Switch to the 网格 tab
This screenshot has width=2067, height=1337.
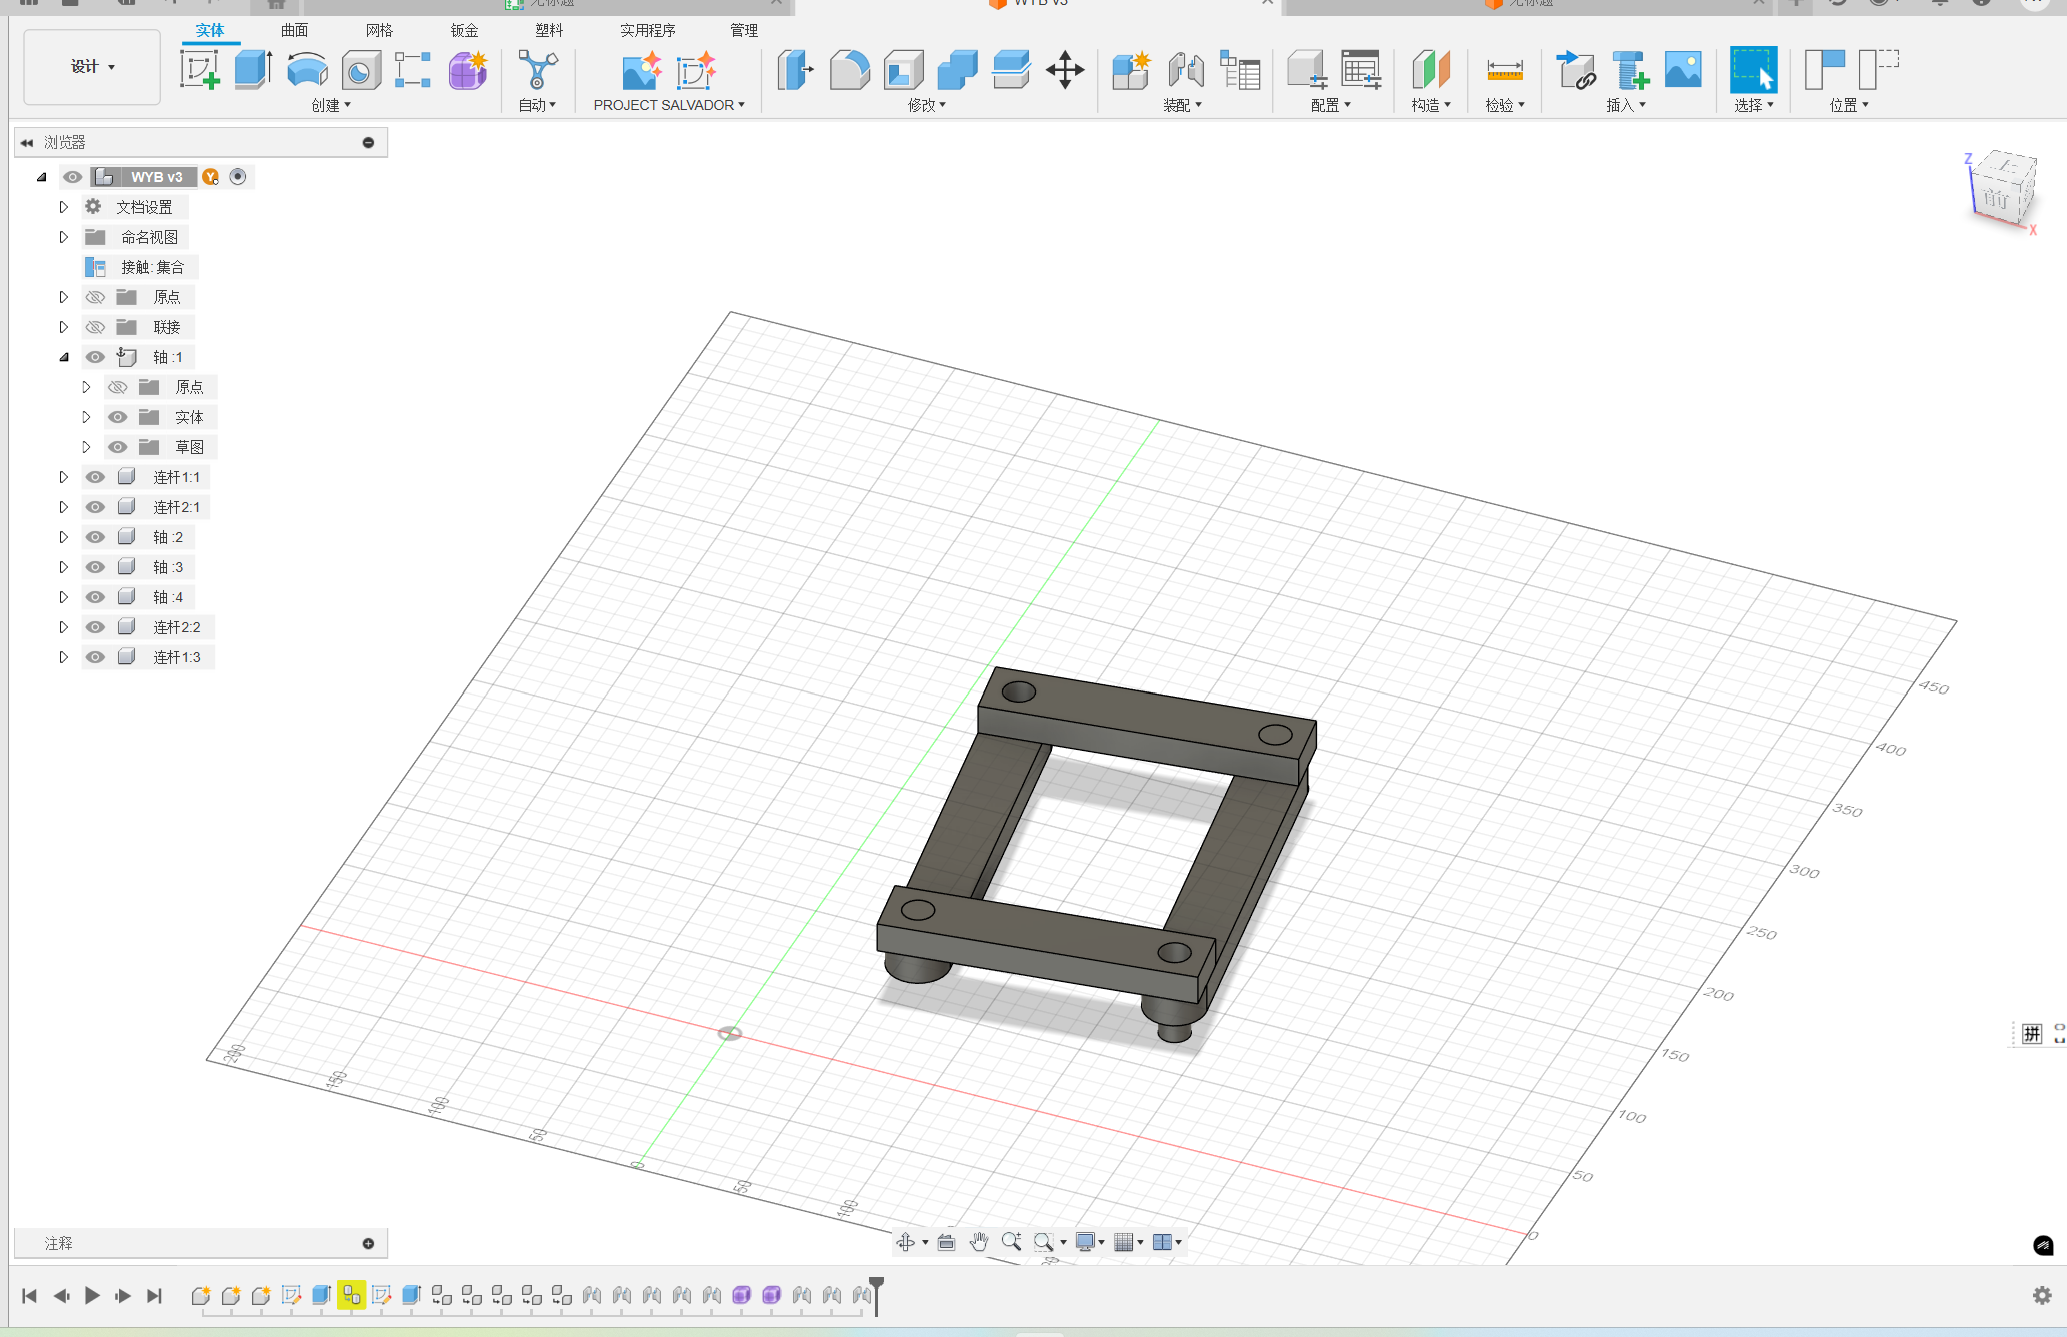coord(380,30)
